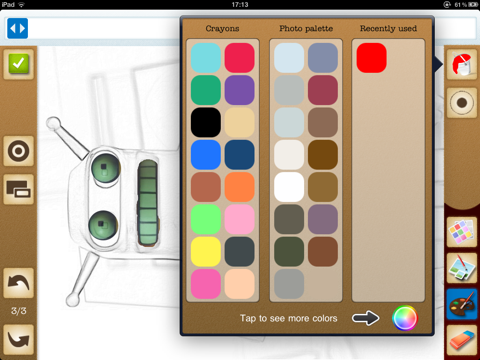
Task: Select the orange crayon
Action: [239, 187]
